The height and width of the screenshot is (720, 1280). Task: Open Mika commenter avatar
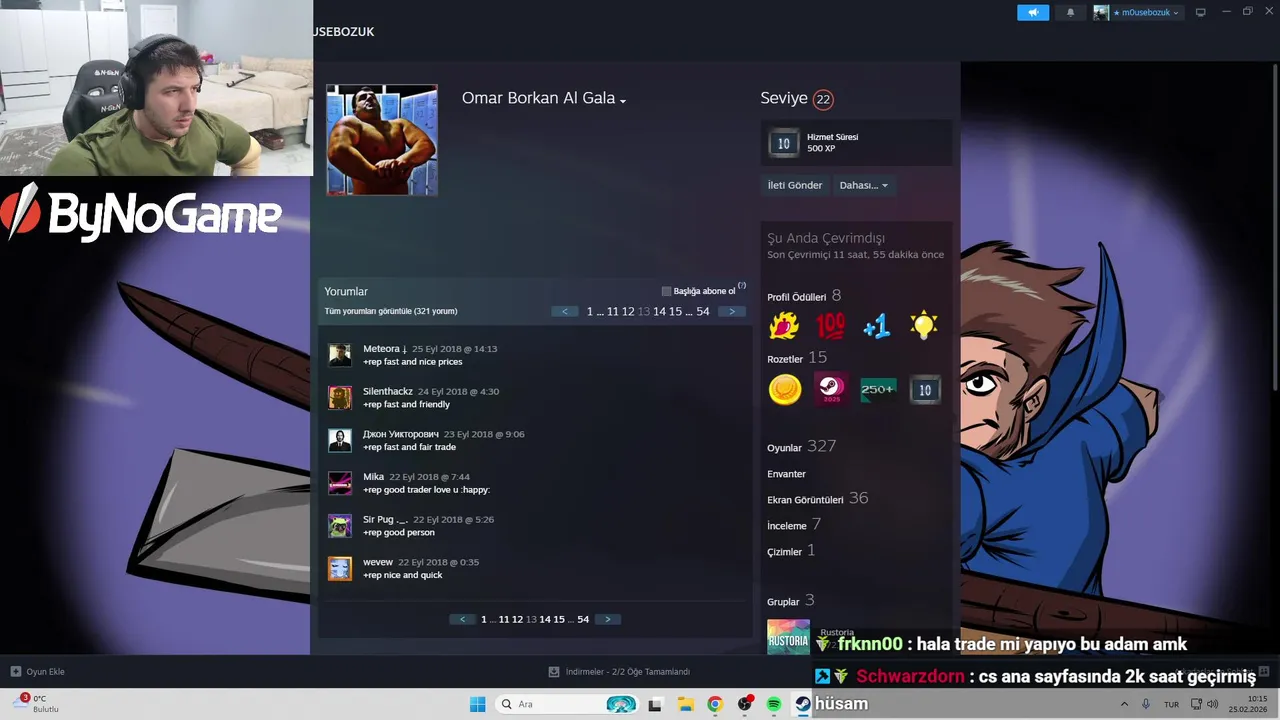point(340,484)
